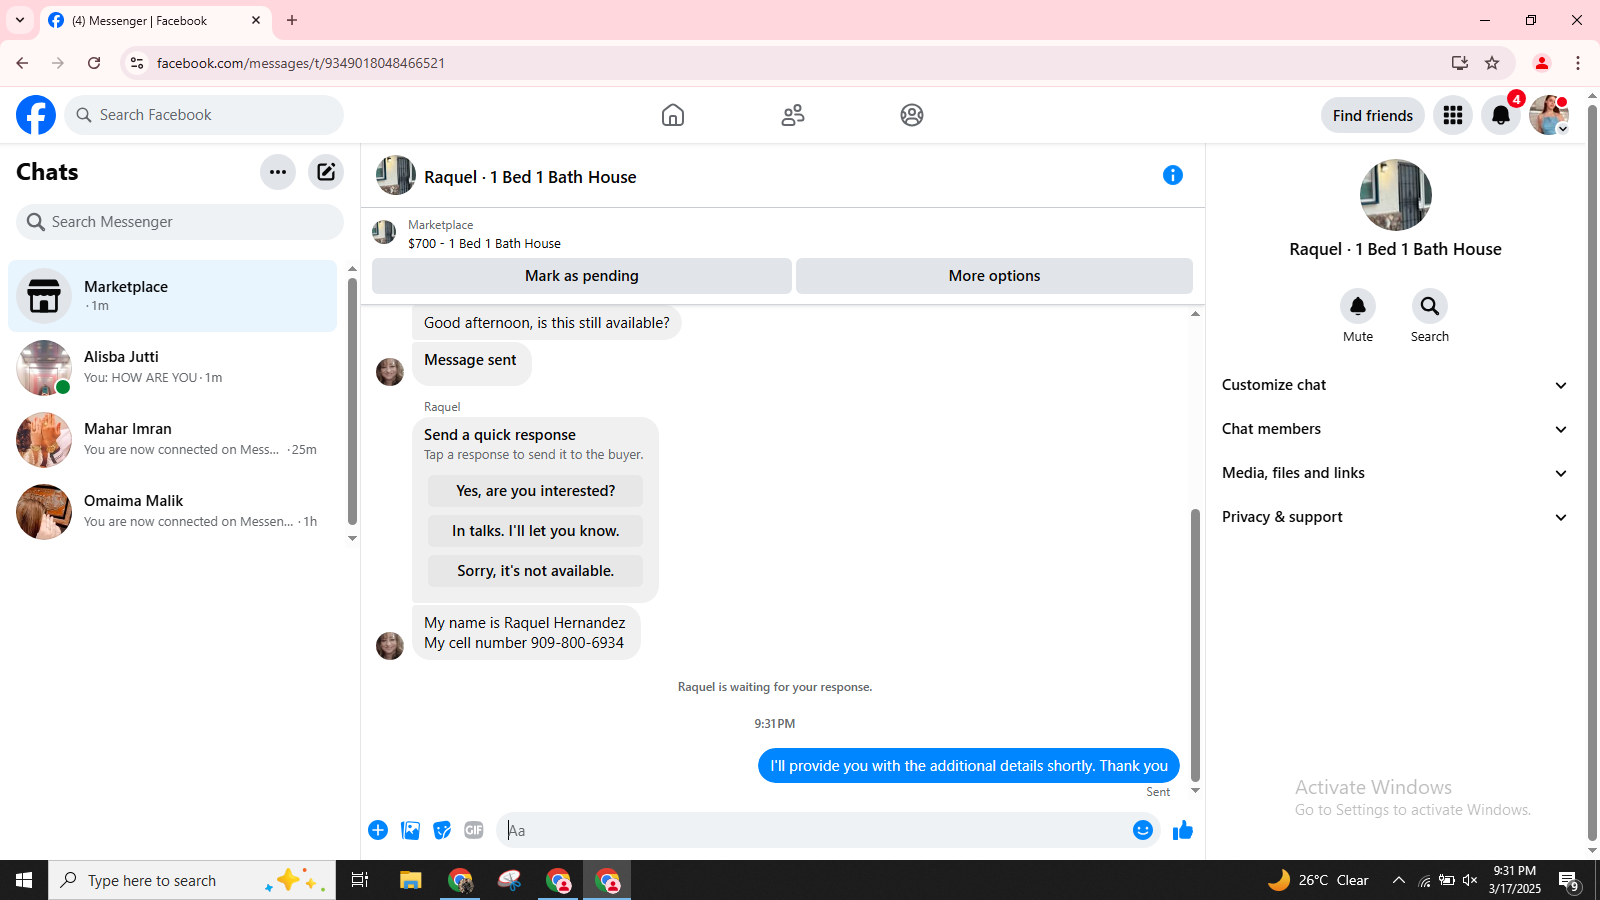Open the weather widget showing 26°C Clear
This screenshot has height=900, width=1600.
pos(1318,880)
